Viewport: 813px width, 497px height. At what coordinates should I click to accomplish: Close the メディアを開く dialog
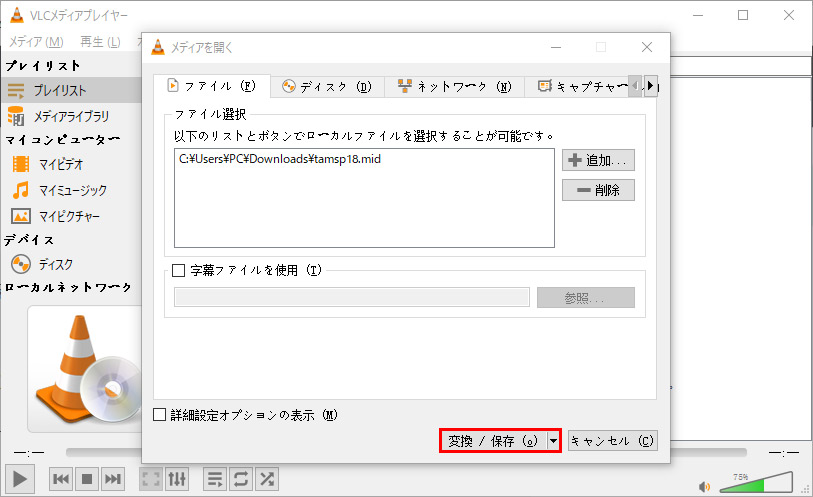coord(647,47)
